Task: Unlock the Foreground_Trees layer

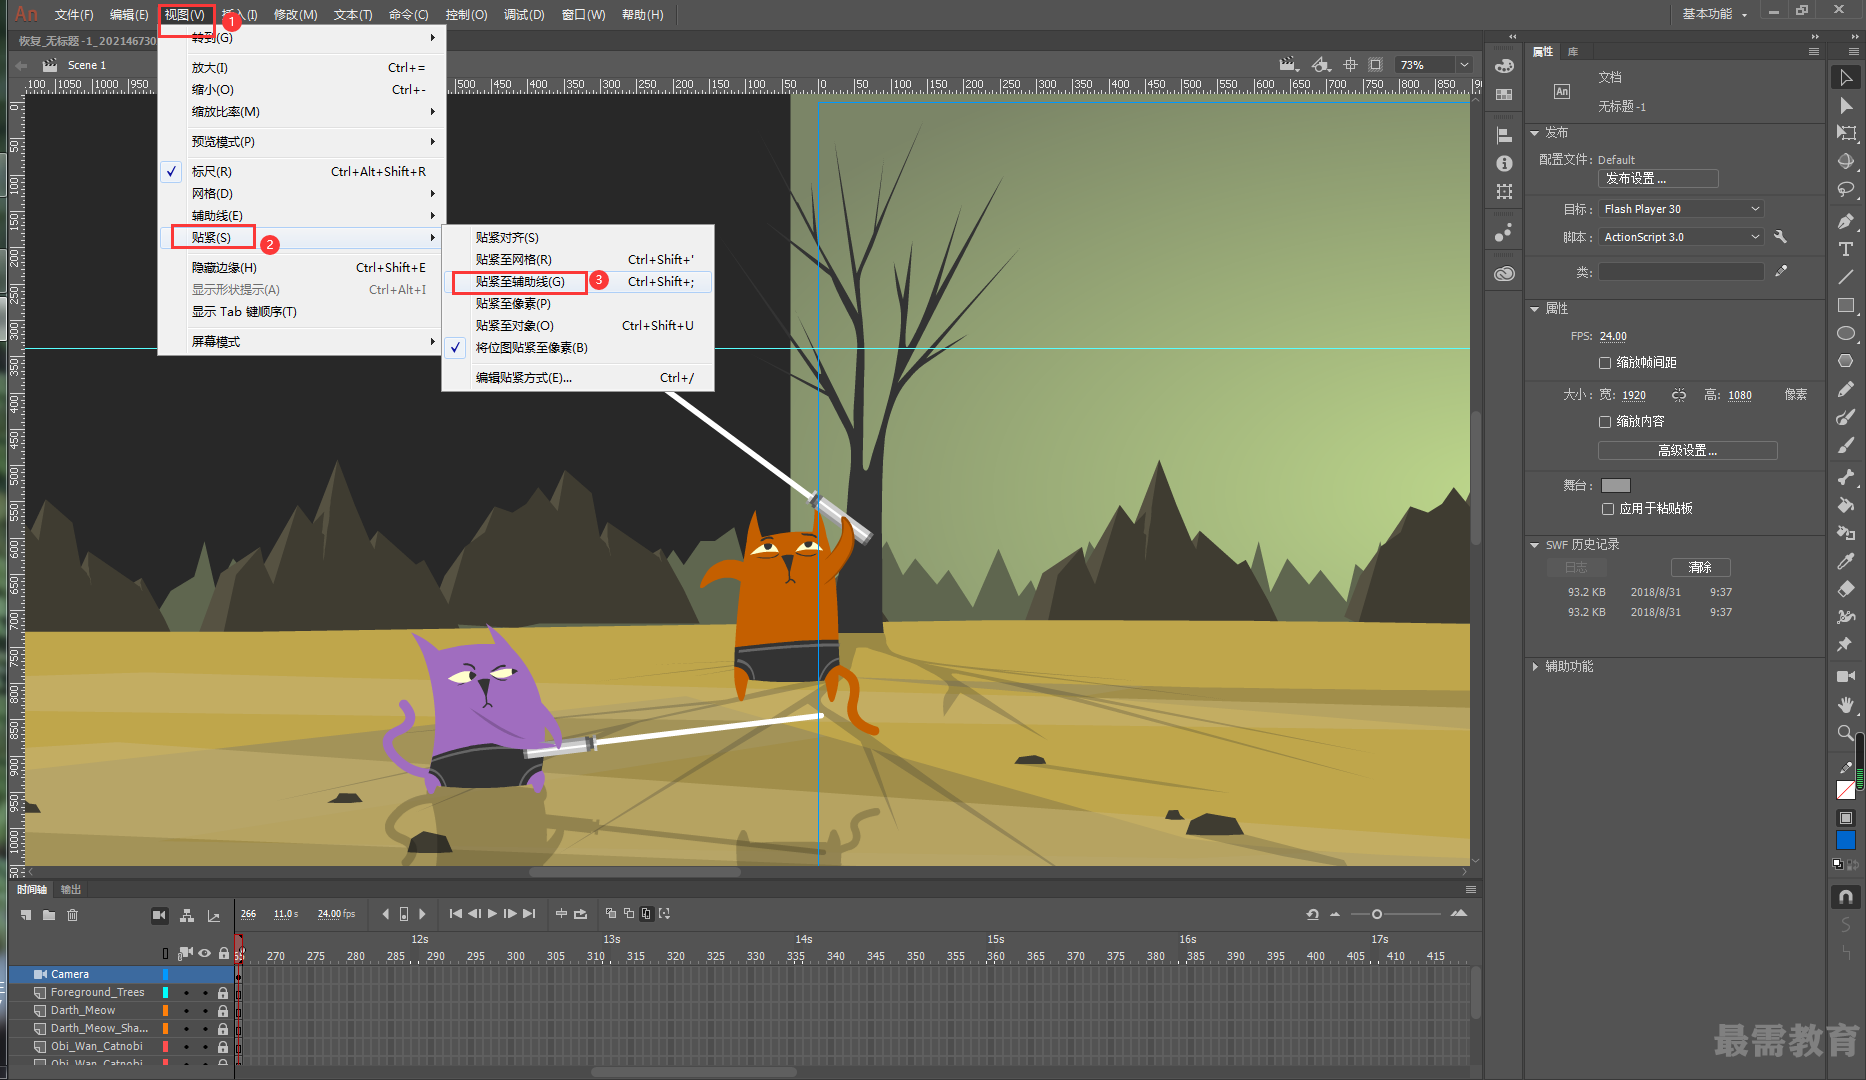Action: (x=223, y=993)
